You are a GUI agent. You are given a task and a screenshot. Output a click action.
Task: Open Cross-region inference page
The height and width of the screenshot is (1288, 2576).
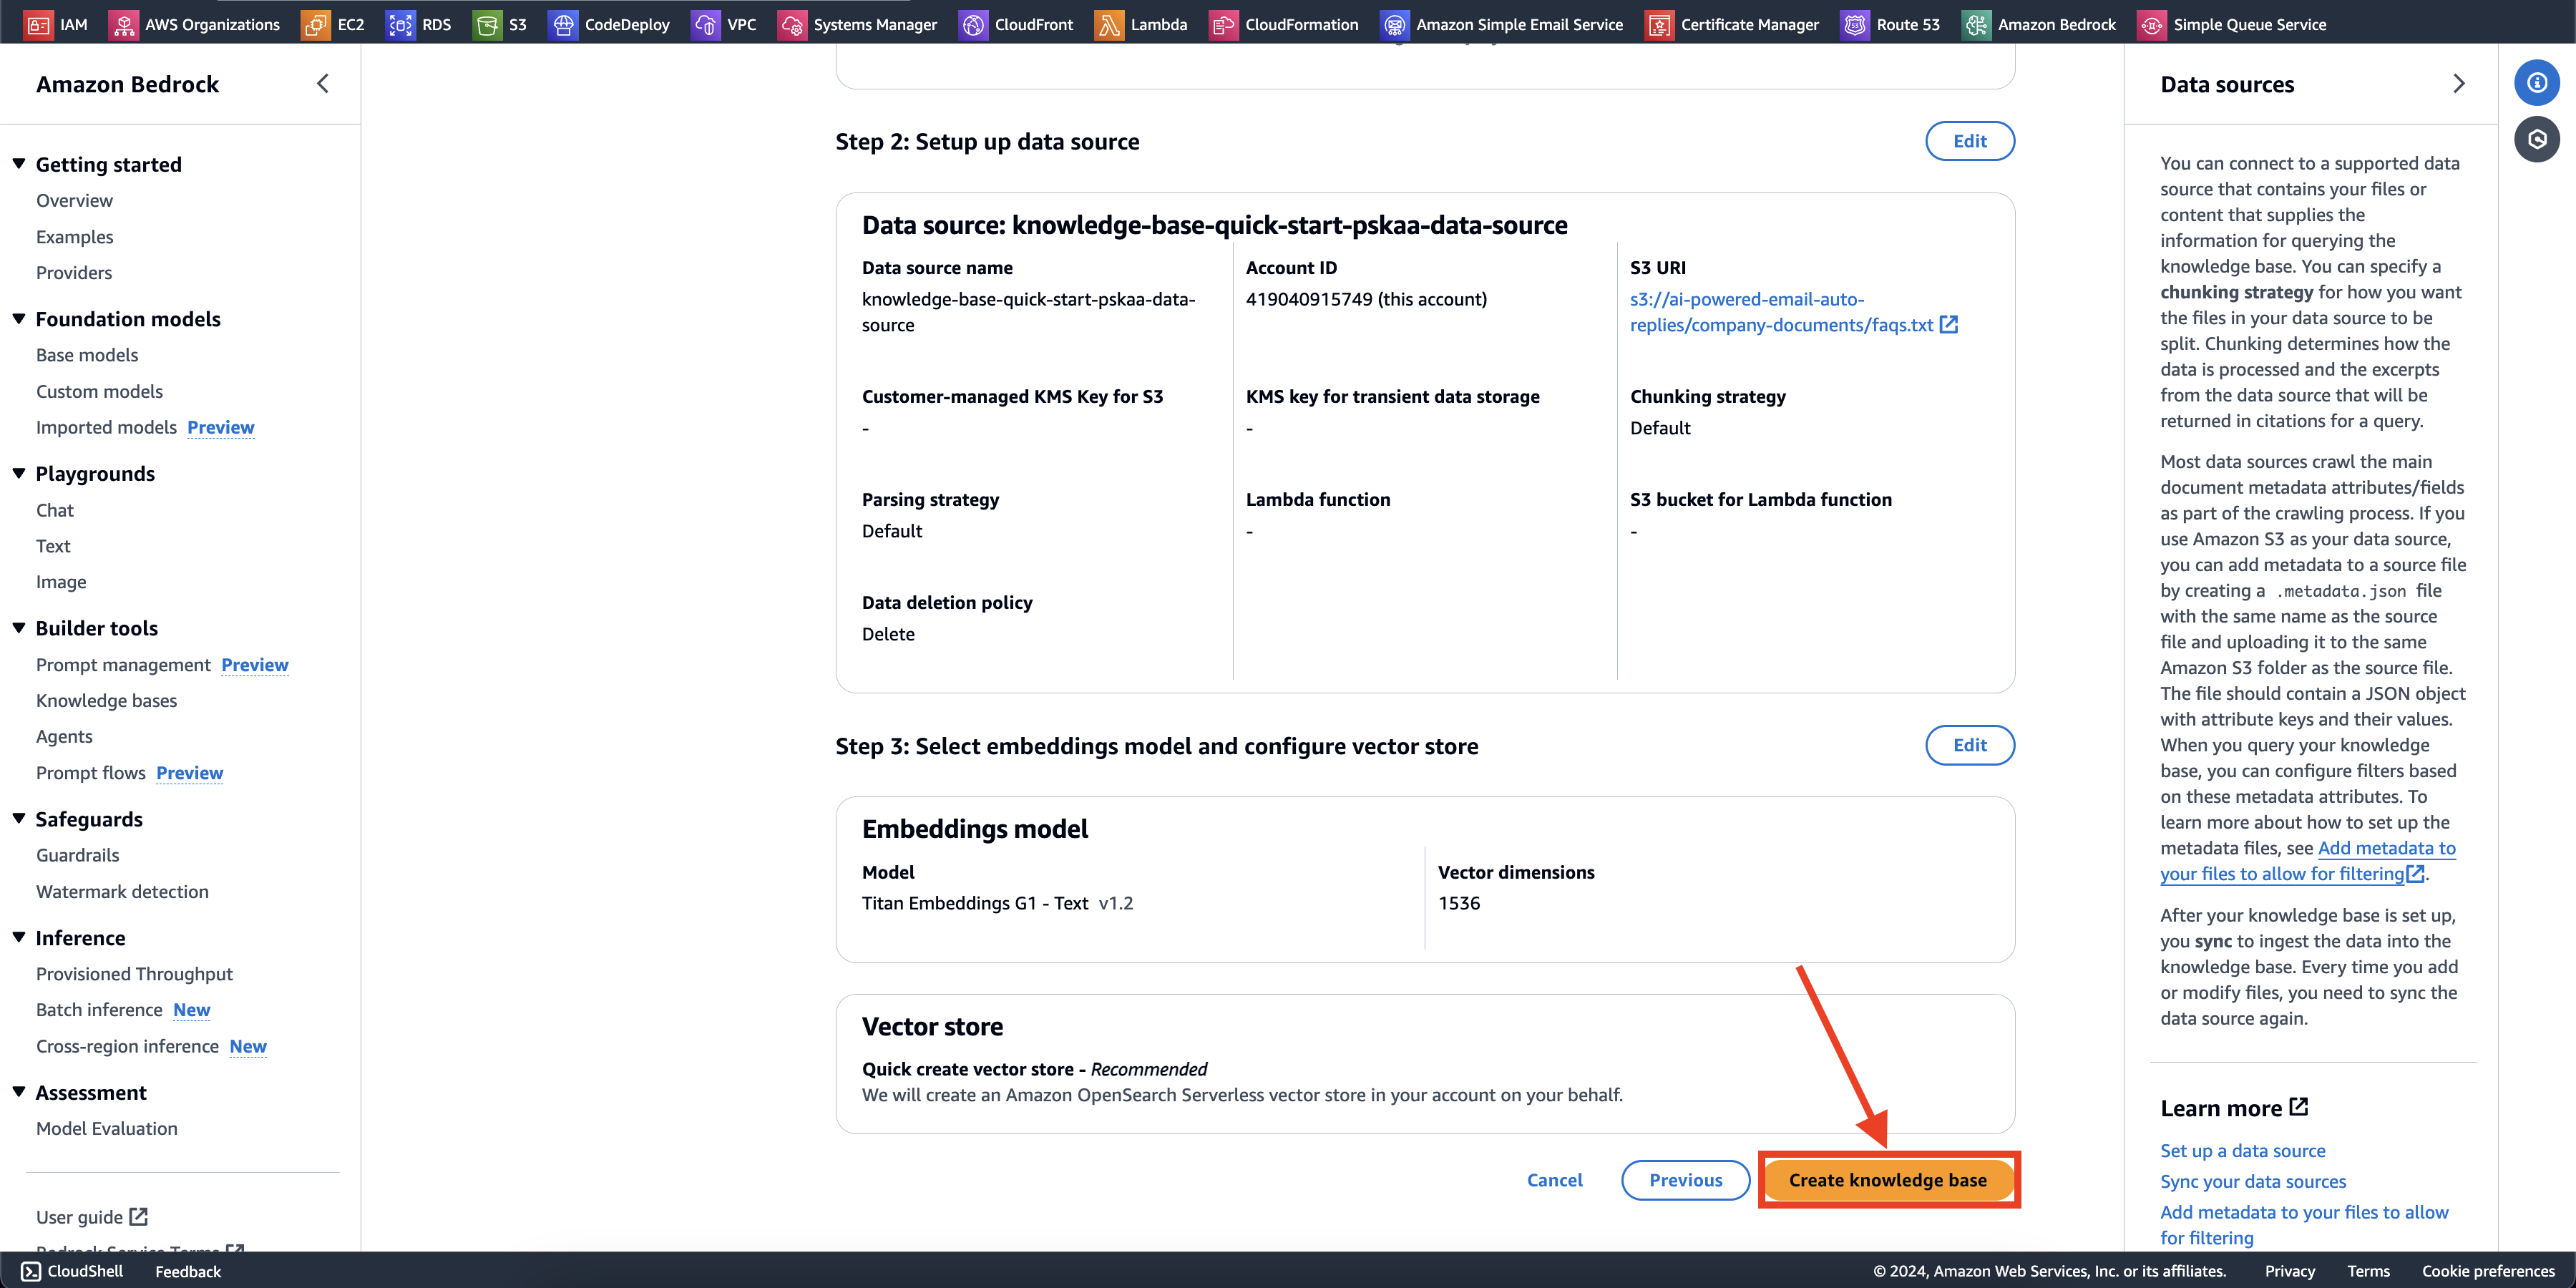127,1046
